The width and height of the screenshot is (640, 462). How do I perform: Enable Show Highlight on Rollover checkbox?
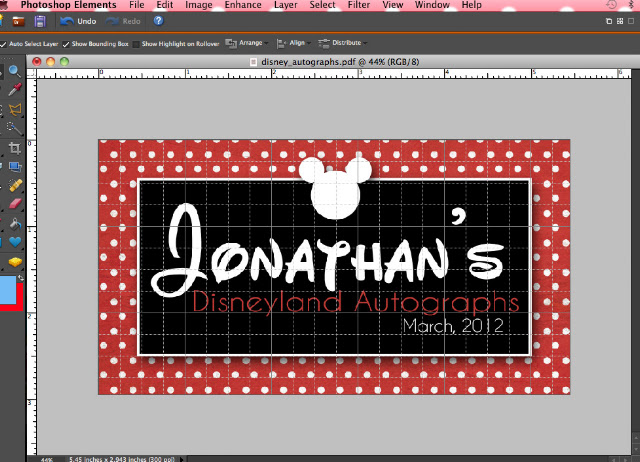point(136,44)
